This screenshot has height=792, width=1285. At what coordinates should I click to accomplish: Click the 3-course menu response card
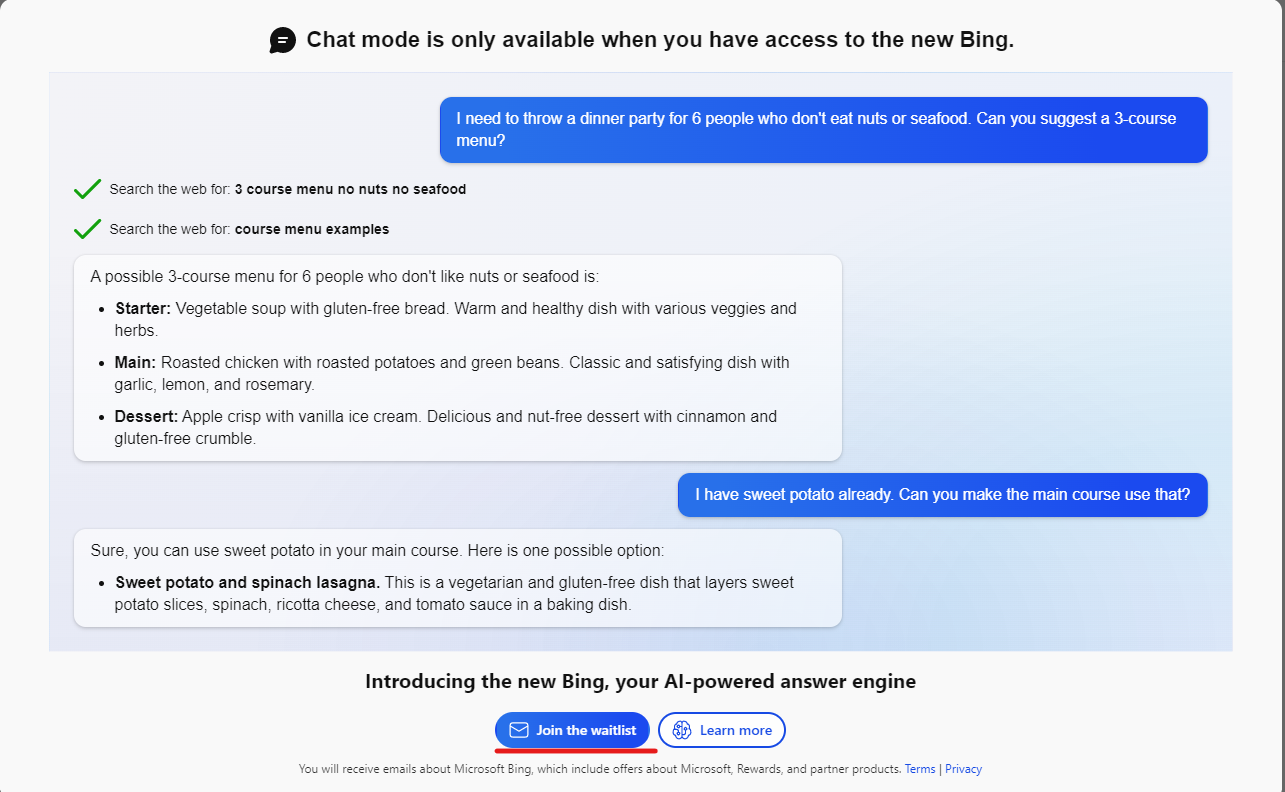(458, 358)
